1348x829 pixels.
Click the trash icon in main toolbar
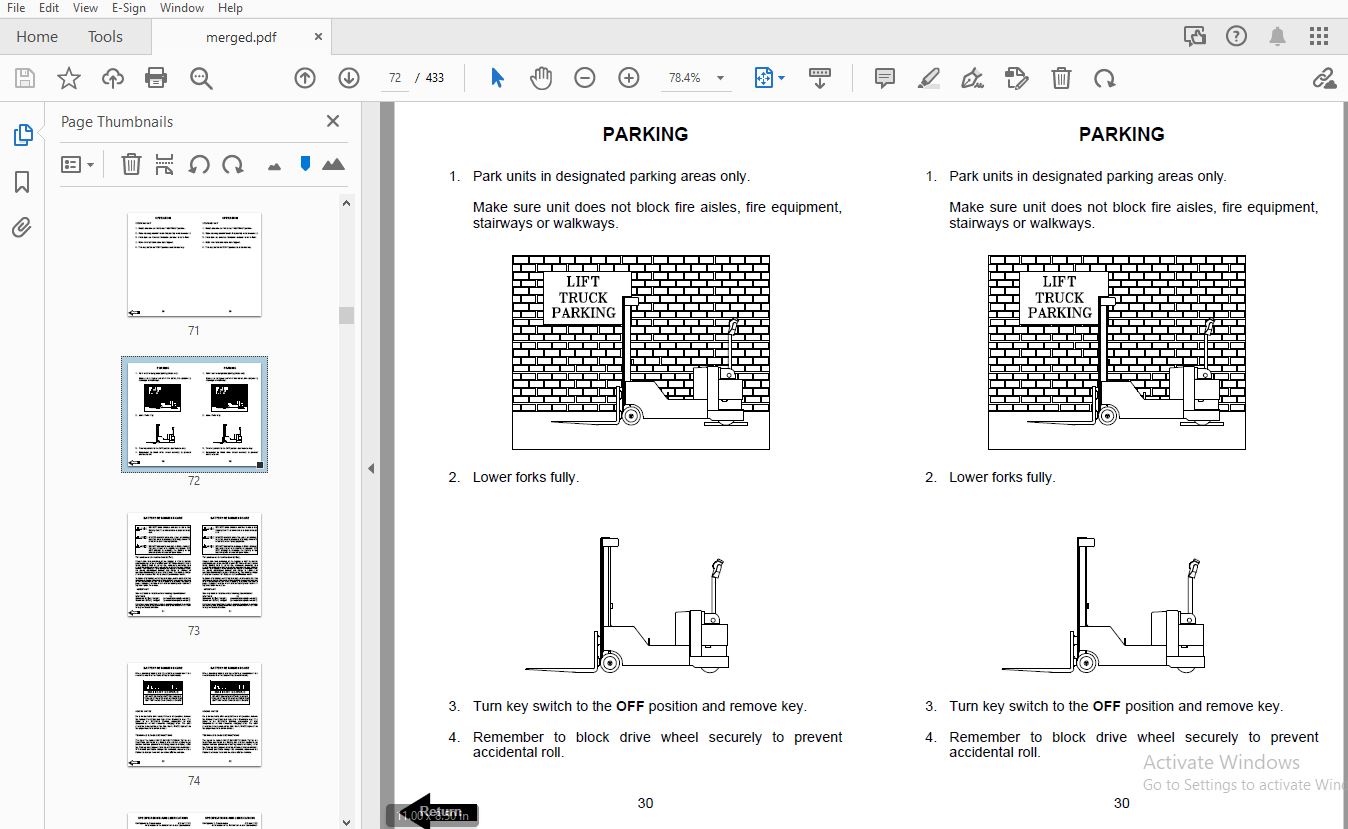pos(1061,78)
